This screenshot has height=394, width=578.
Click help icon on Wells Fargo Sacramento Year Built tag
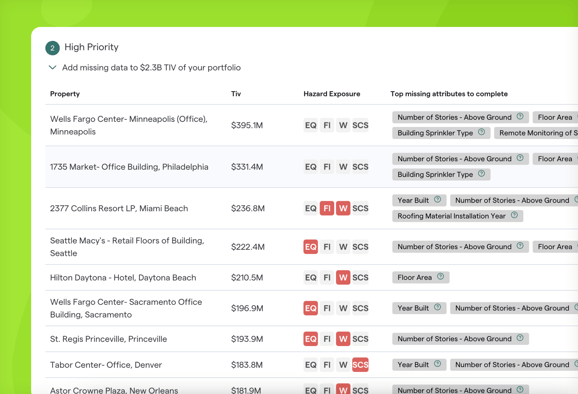pos(437,307)
